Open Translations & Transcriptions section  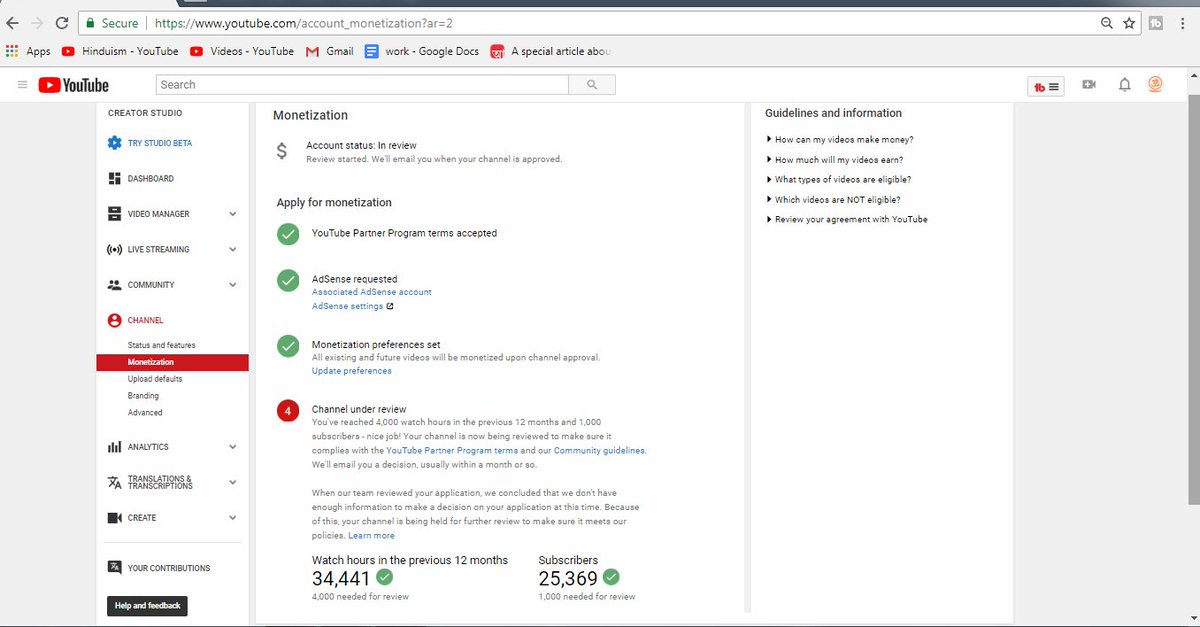pyautogui.click(x=160, y=482)
